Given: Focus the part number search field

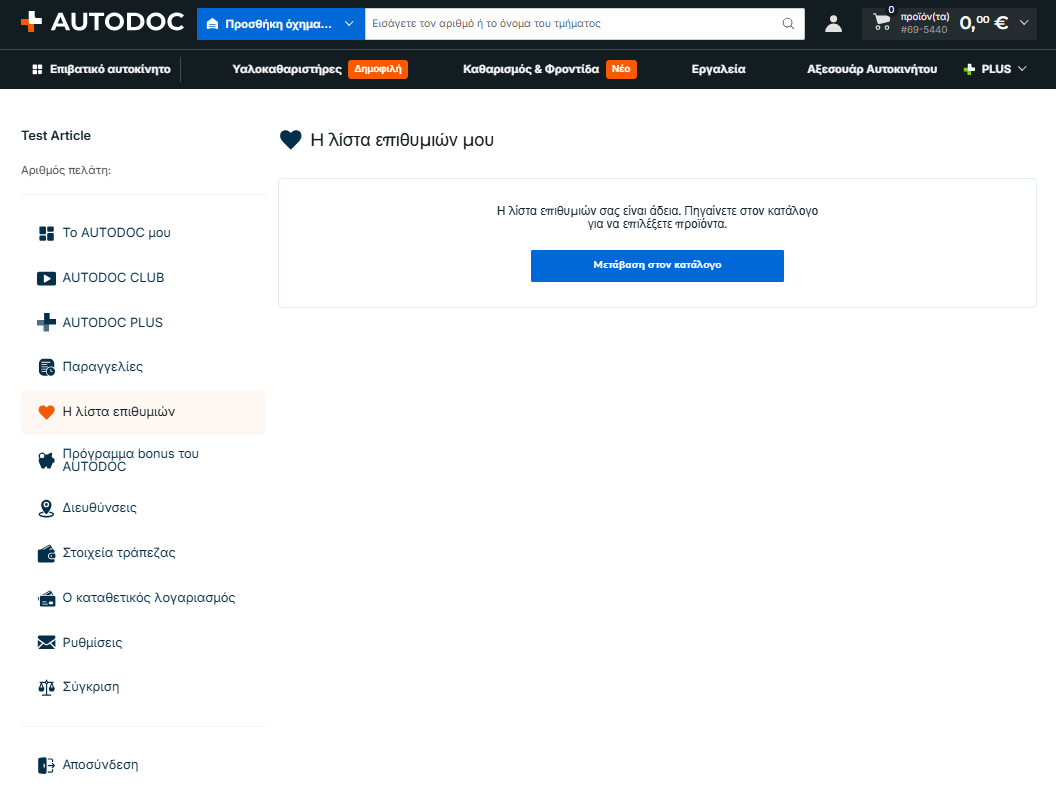Looking at the screenshot, I should (x=572, y=24).
